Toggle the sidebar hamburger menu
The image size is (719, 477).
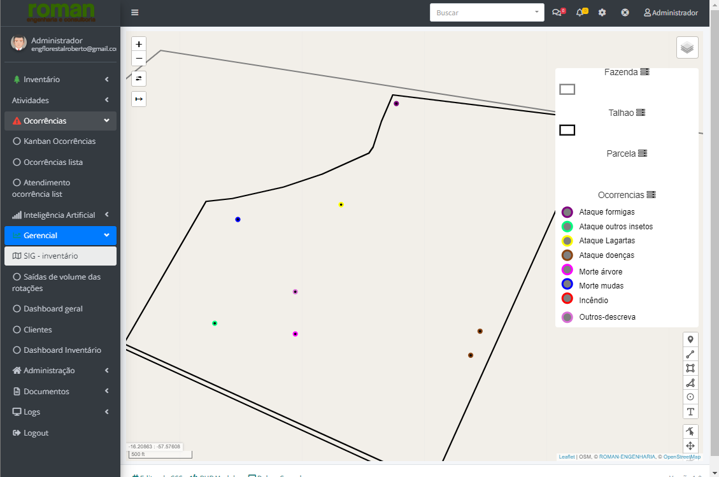pyautogui.click(x=135, y=13)
